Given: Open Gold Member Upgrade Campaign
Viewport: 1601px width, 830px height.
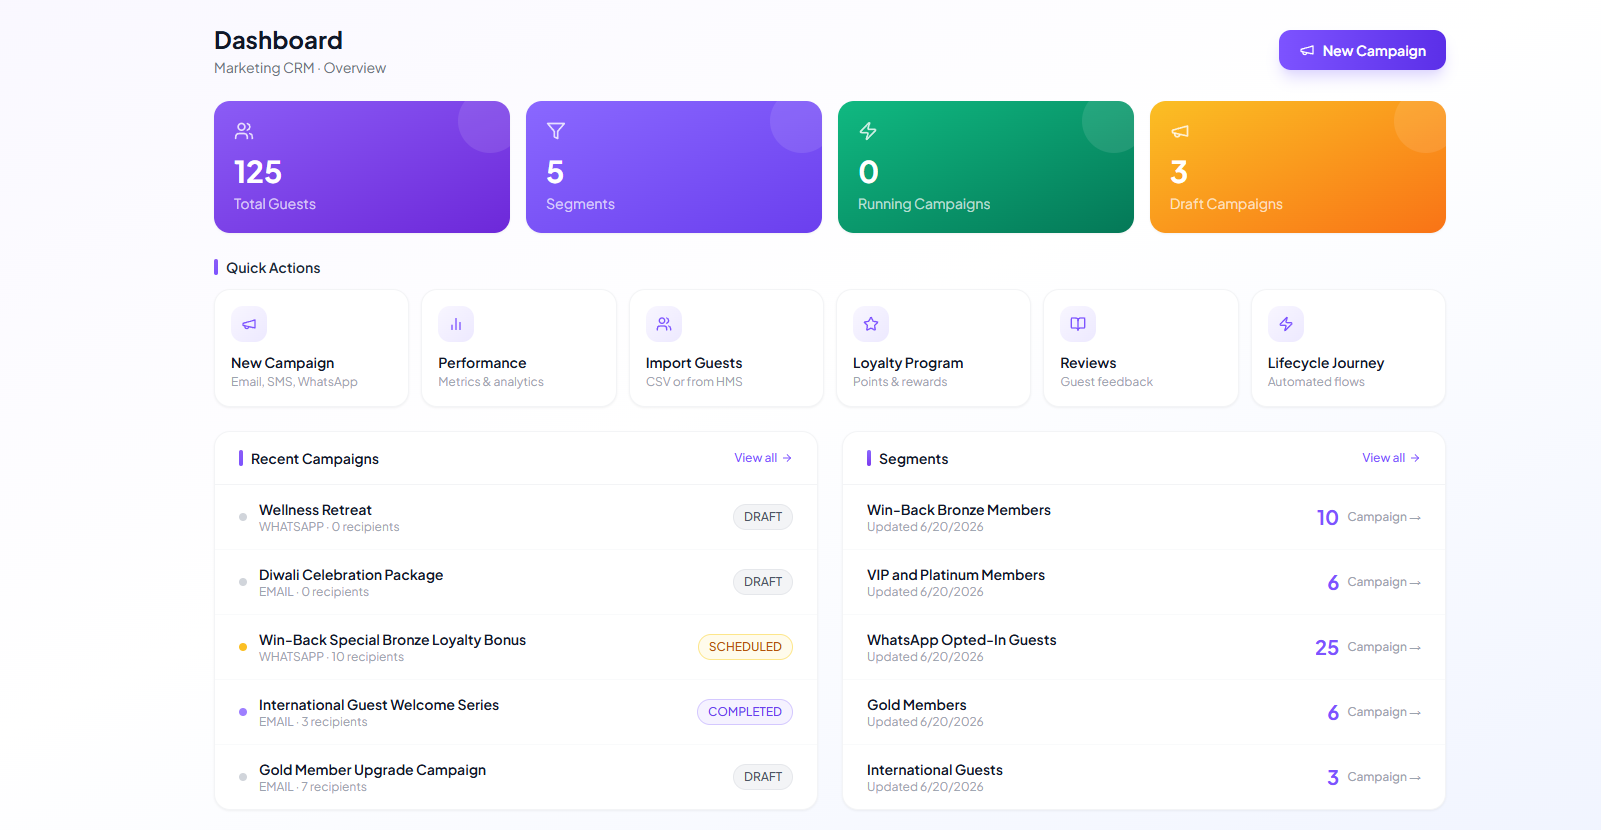Looking at the screenshot, I should pos(516,777).
